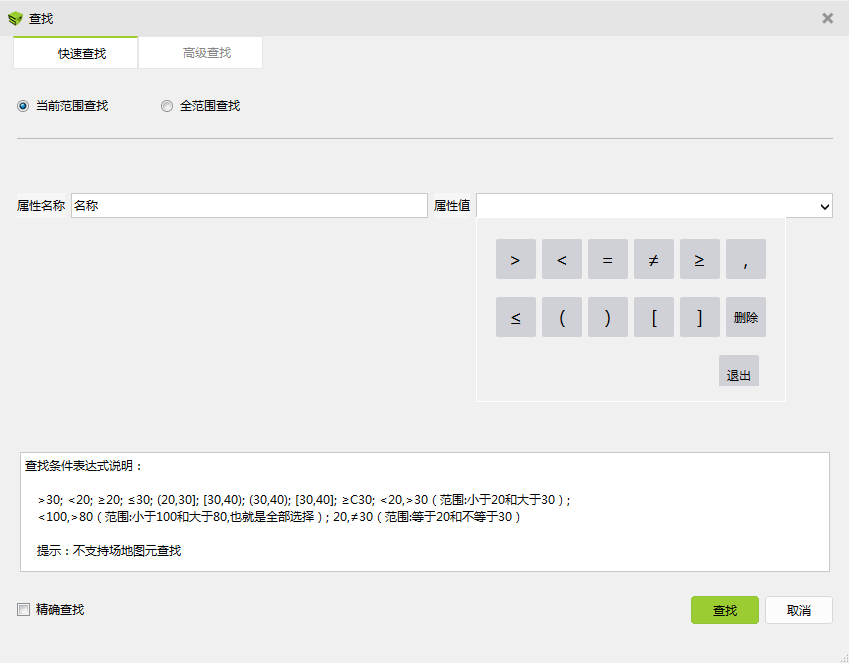Image resolution: width=849 pixels, height=663 pixels.
Task: Click the 查找条件表达式说明 heading text
Action: pyautogui.click(x=83, y=466)
